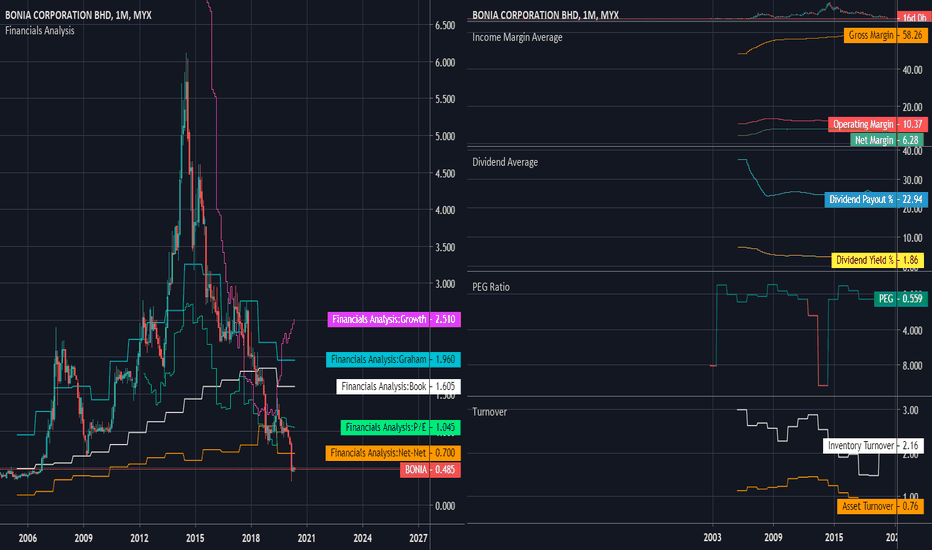
Task: Click the 2009 label on left time axis
Action: tap(83, 538)
